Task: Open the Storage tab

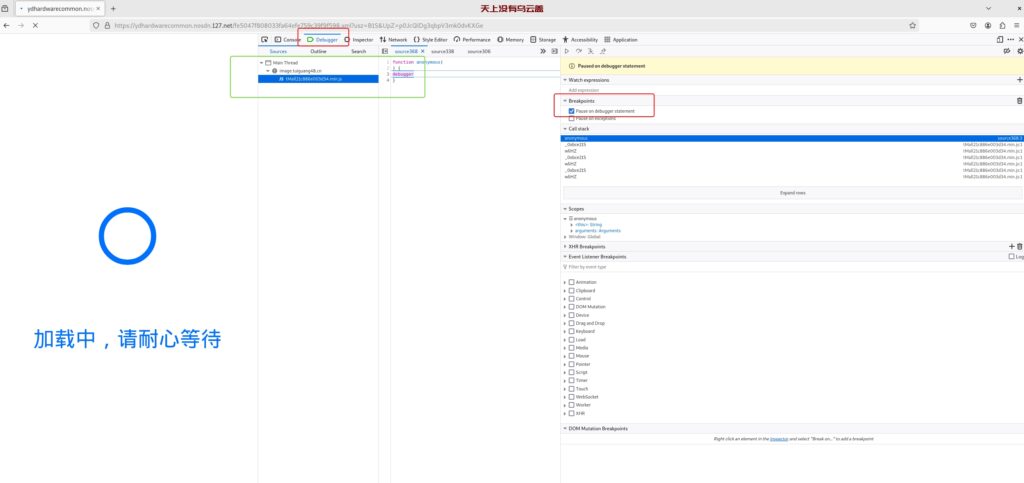Action: click(x=543, y=40)
